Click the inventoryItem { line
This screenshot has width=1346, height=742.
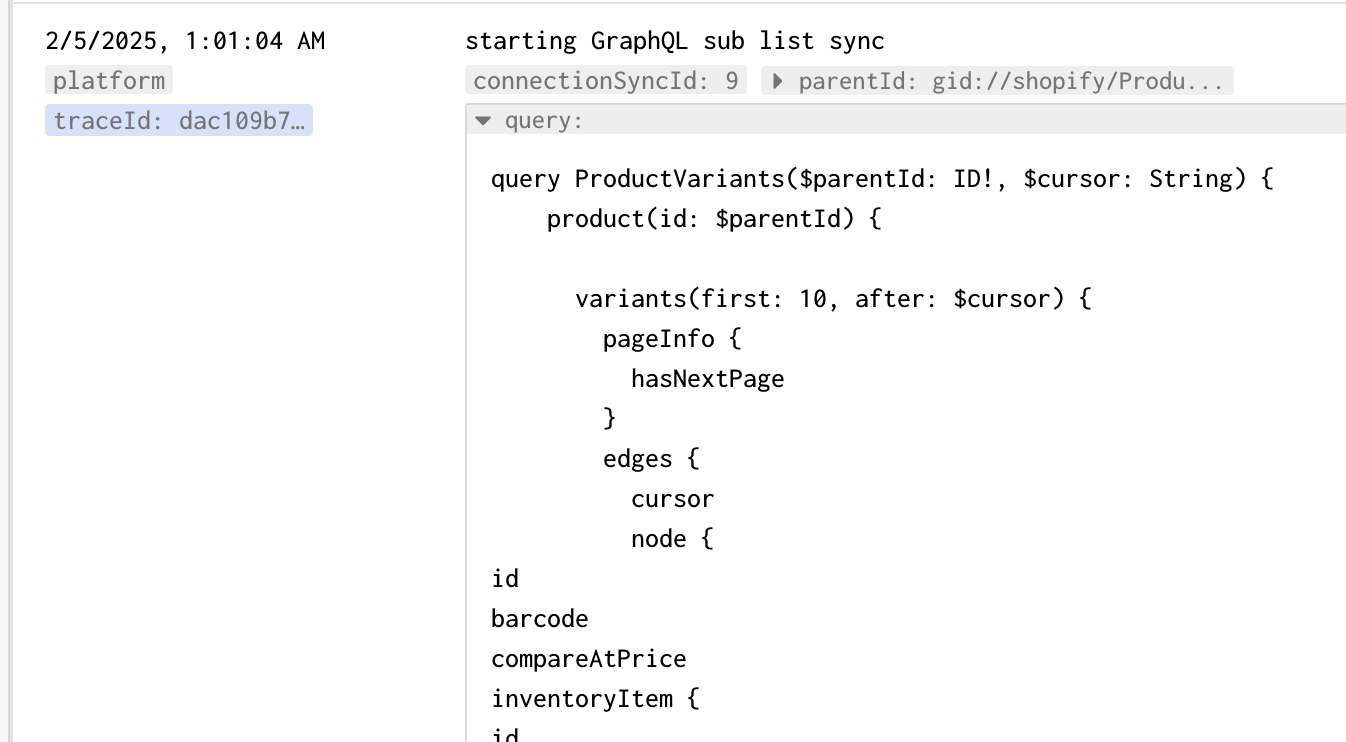(595, 699)
